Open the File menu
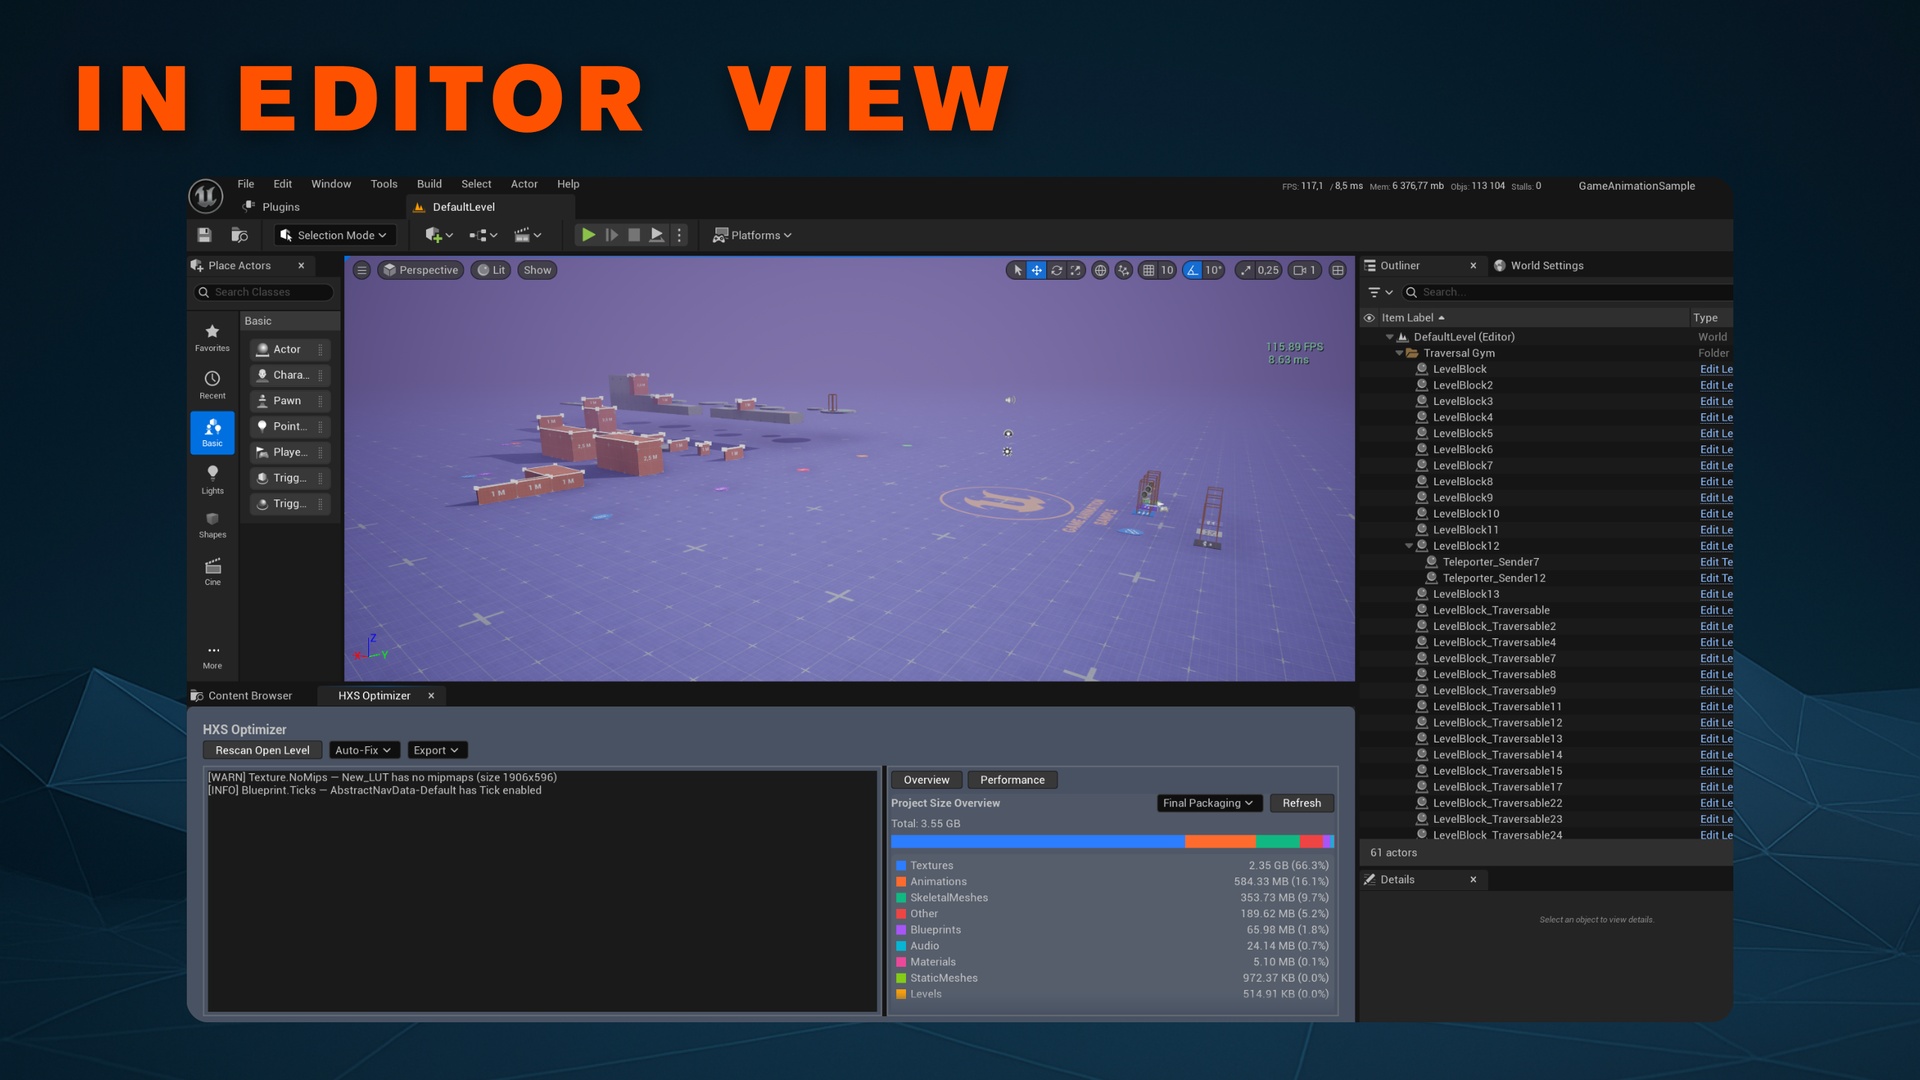Viewport: 1920px width, 1080px height. pos(246,184)
